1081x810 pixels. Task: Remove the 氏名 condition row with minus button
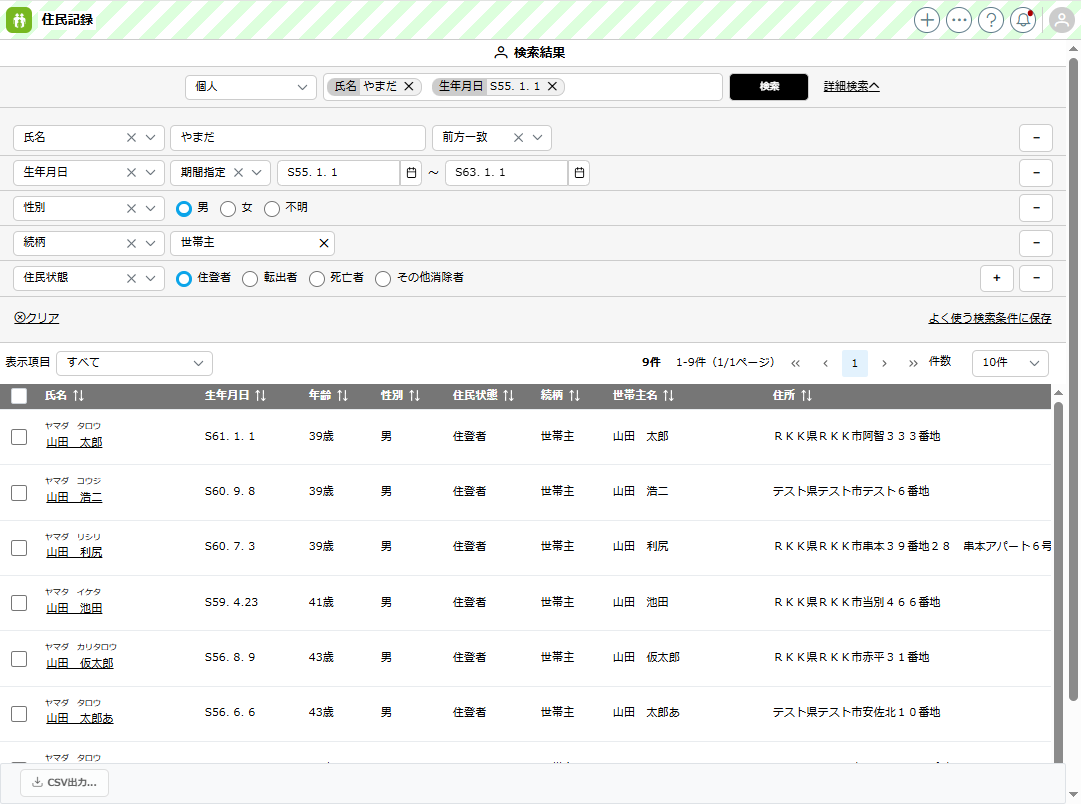coord(1035,138)
